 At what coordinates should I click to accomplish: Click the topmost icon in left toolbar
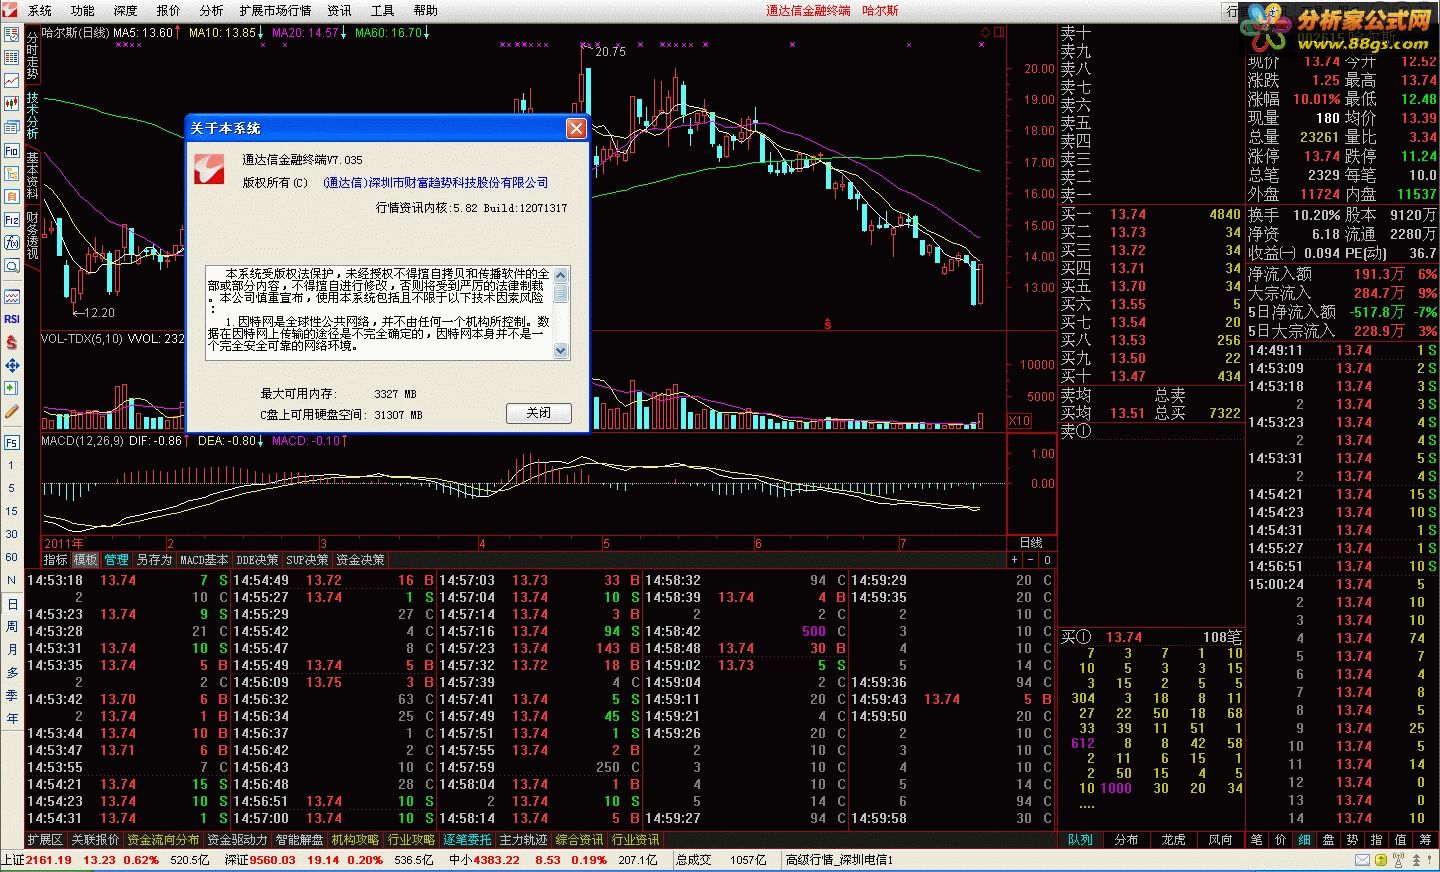tap(12, 34)
